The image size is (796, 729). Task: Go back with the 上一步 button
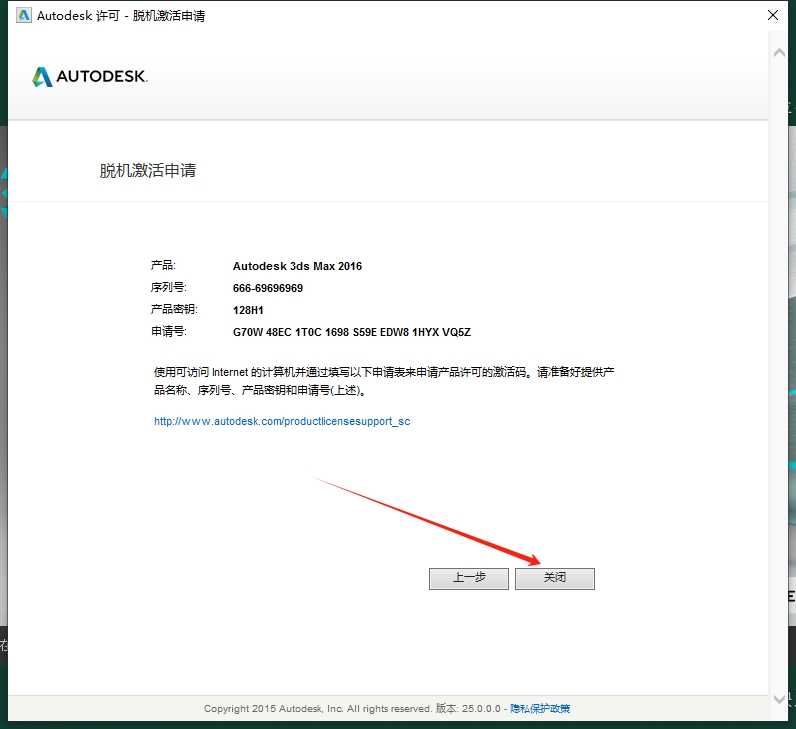pyautogui.click(x=468, y=578)
